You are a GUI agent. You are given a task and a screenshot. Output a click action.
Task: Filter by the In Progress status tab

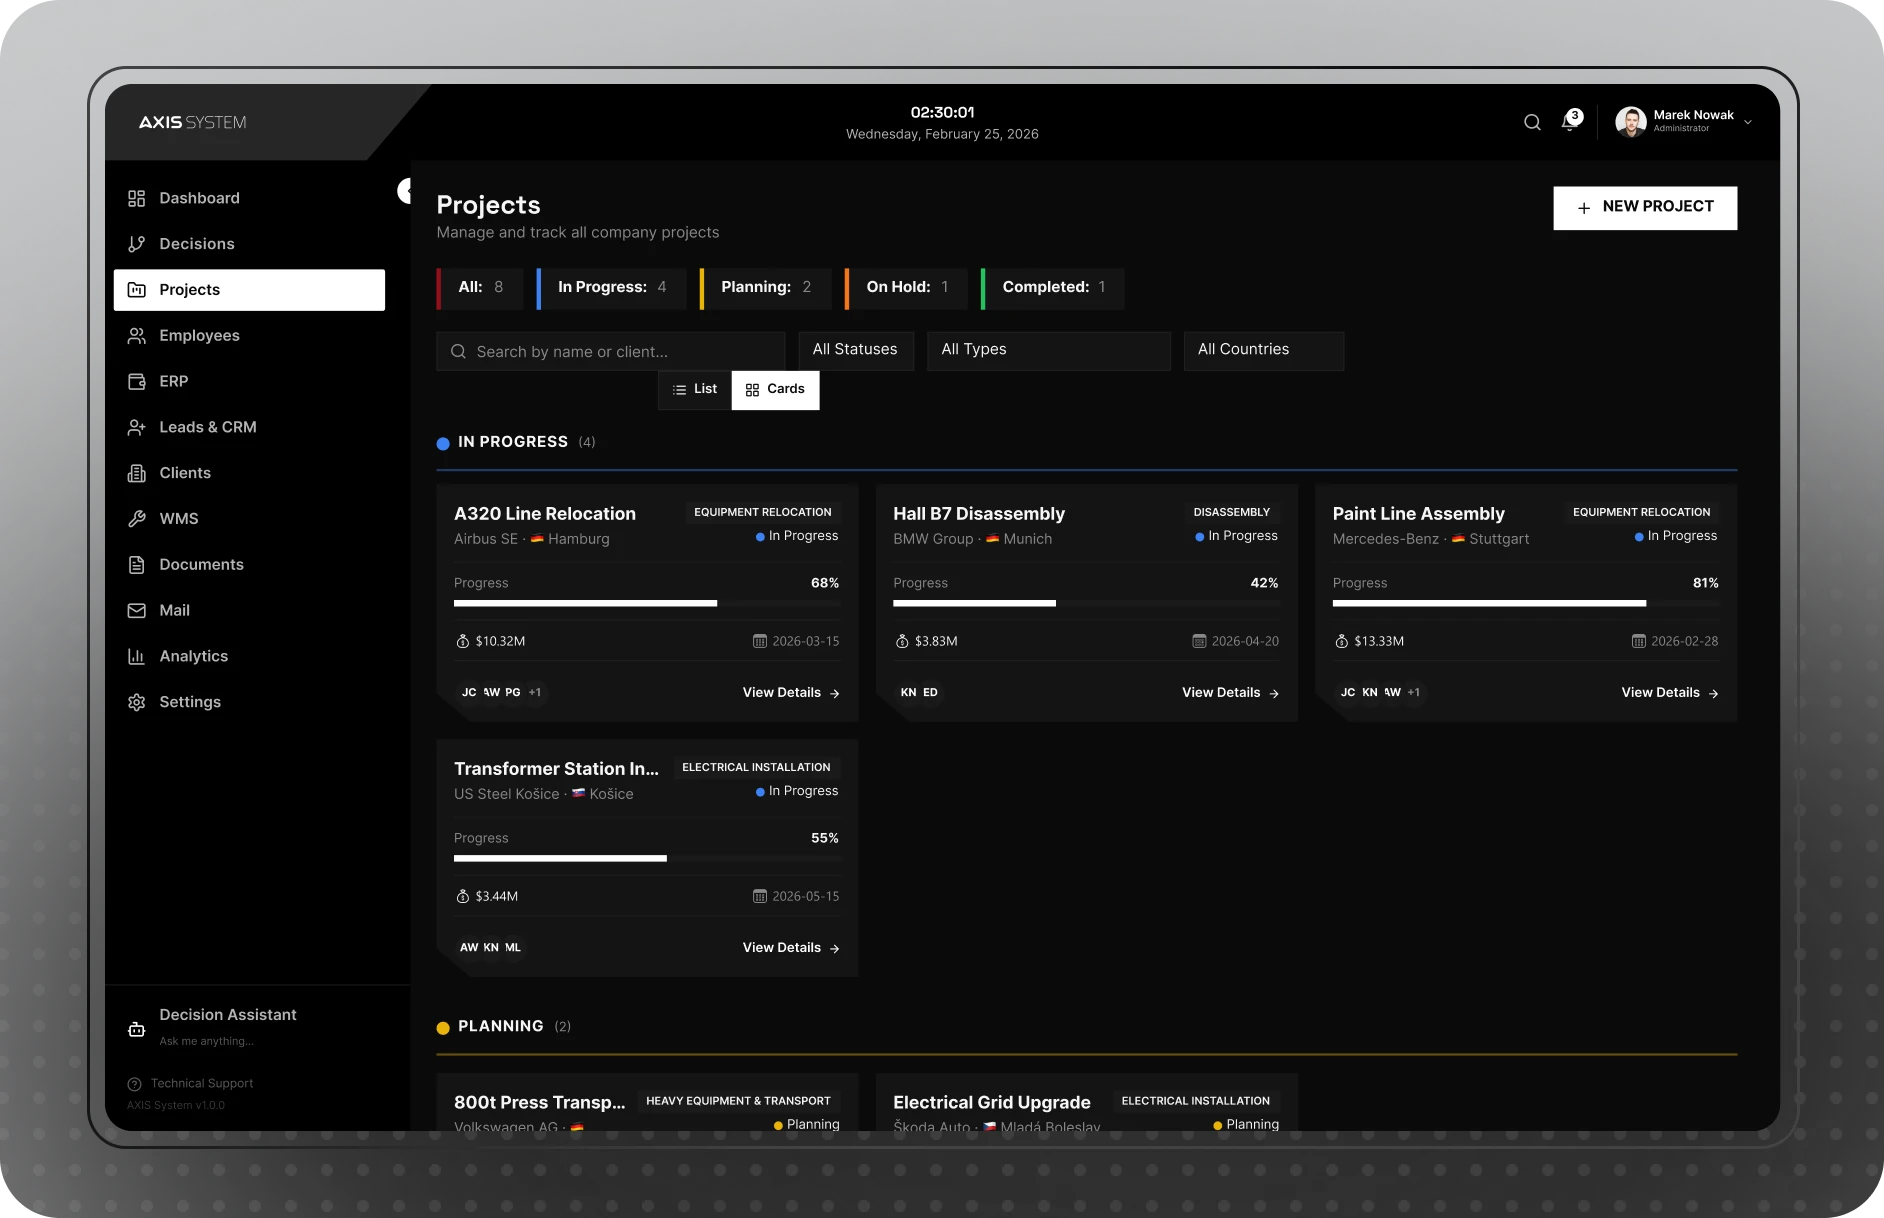pyautogui.click(x=611, y=288)
